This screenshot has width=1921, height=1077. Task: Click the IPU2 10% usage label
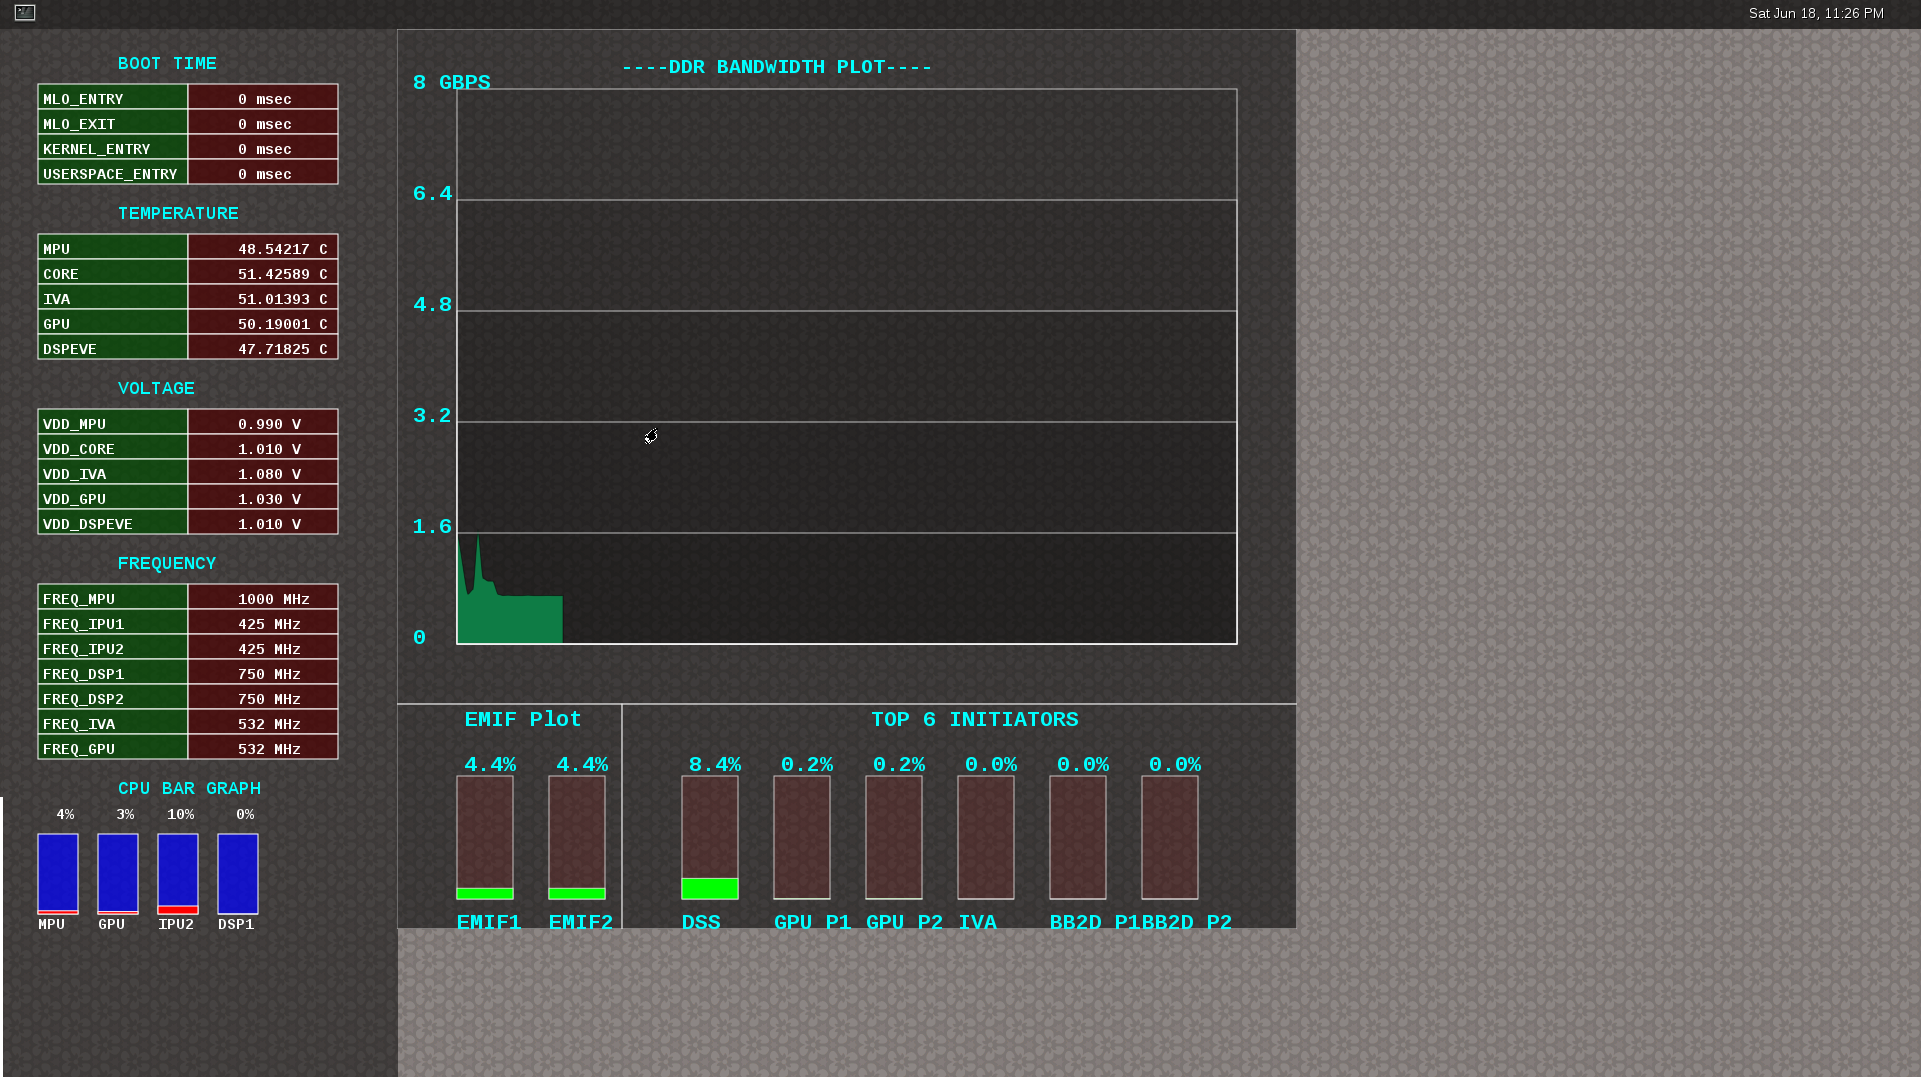coord(181,814)
